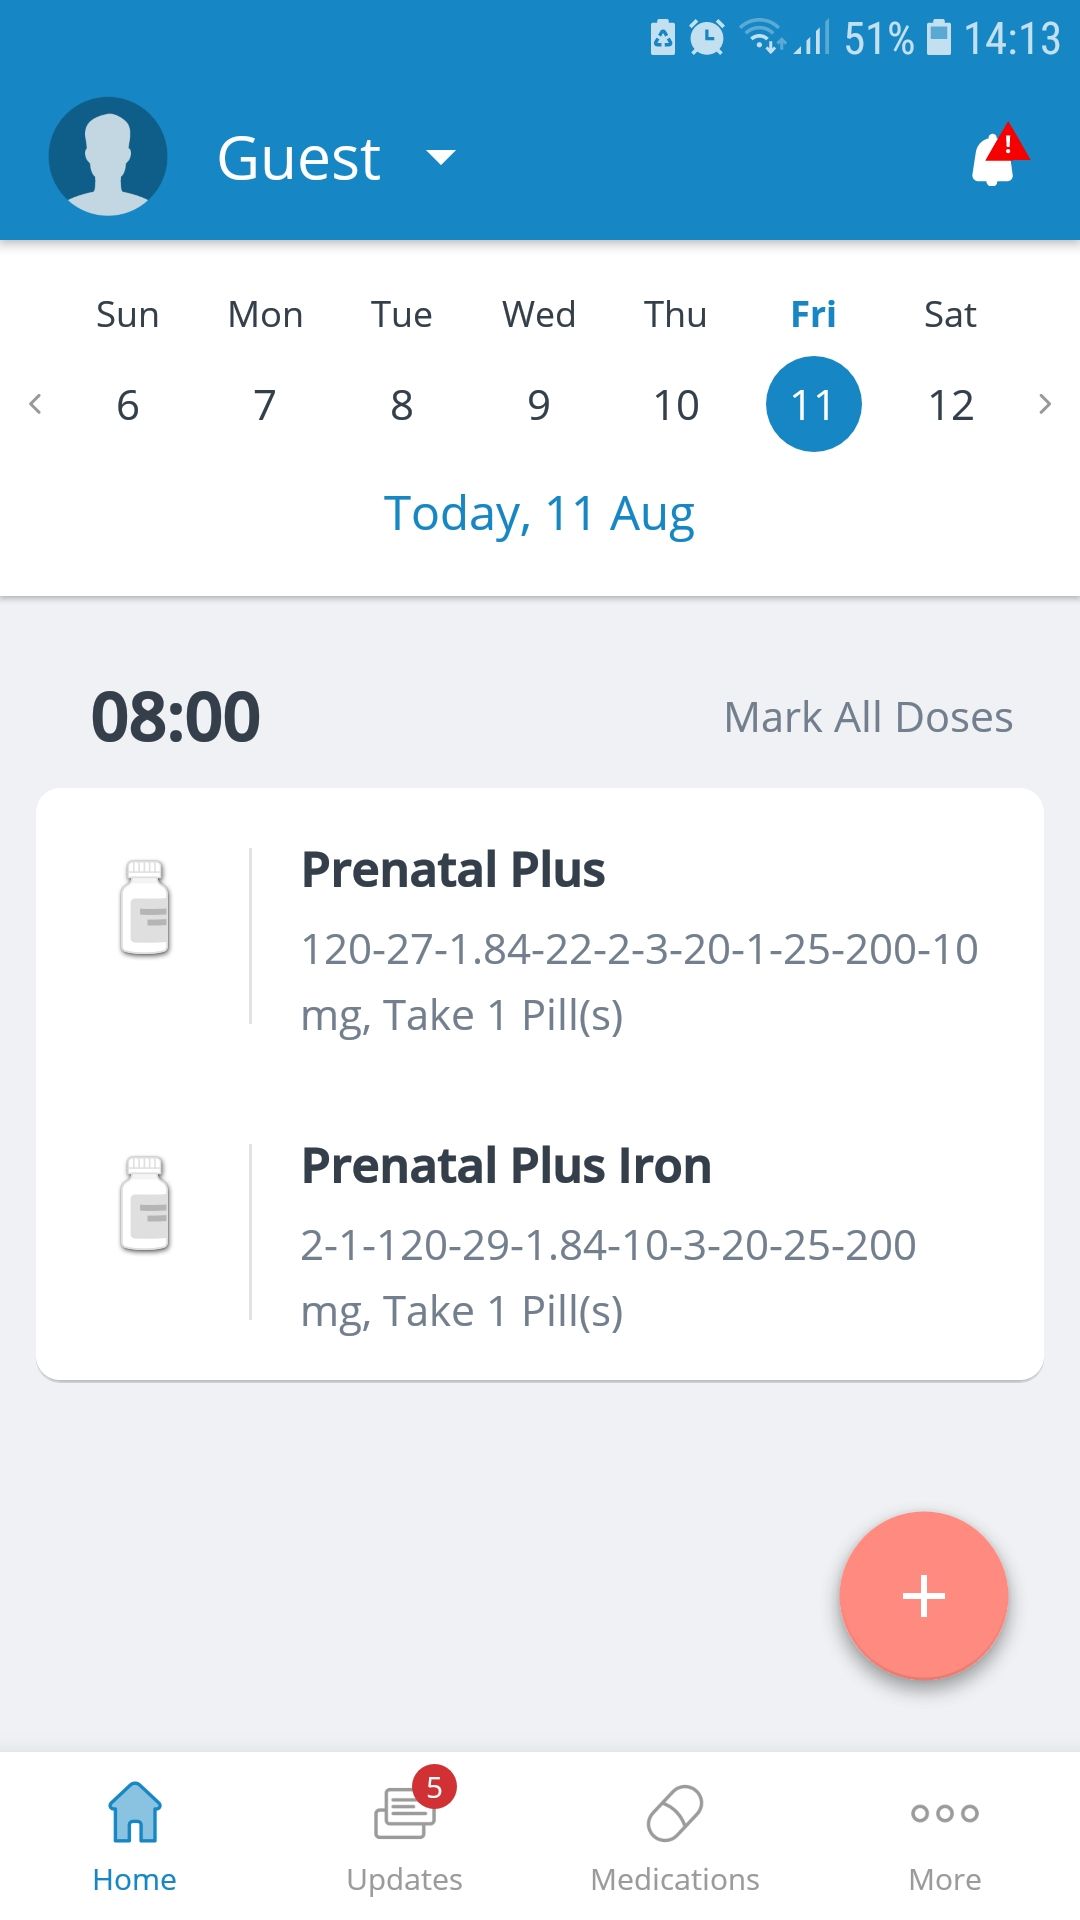This screenshot has width=1080, height=1920.
Task: Tap the Prenatal Plus Iron bottle icon
Action: (145, 1203)
